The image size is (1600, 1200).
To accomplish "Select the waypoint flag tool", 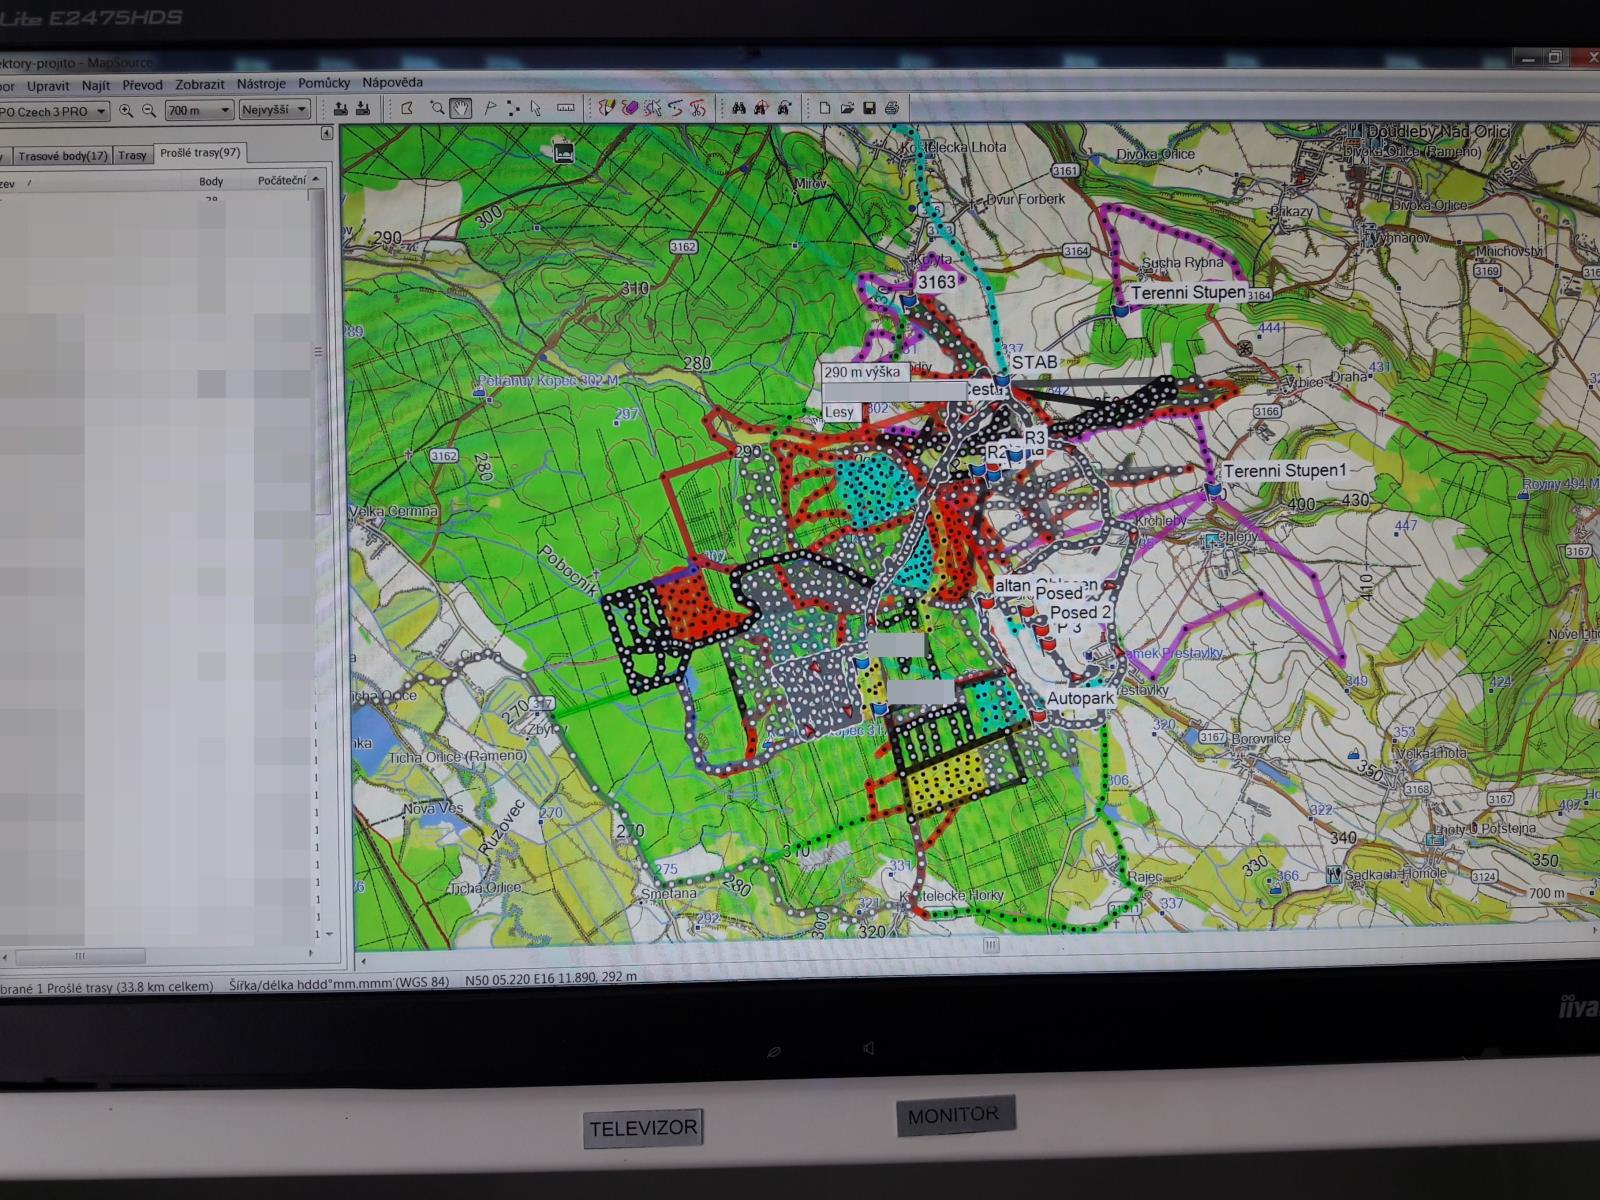I will click(490, 108).
